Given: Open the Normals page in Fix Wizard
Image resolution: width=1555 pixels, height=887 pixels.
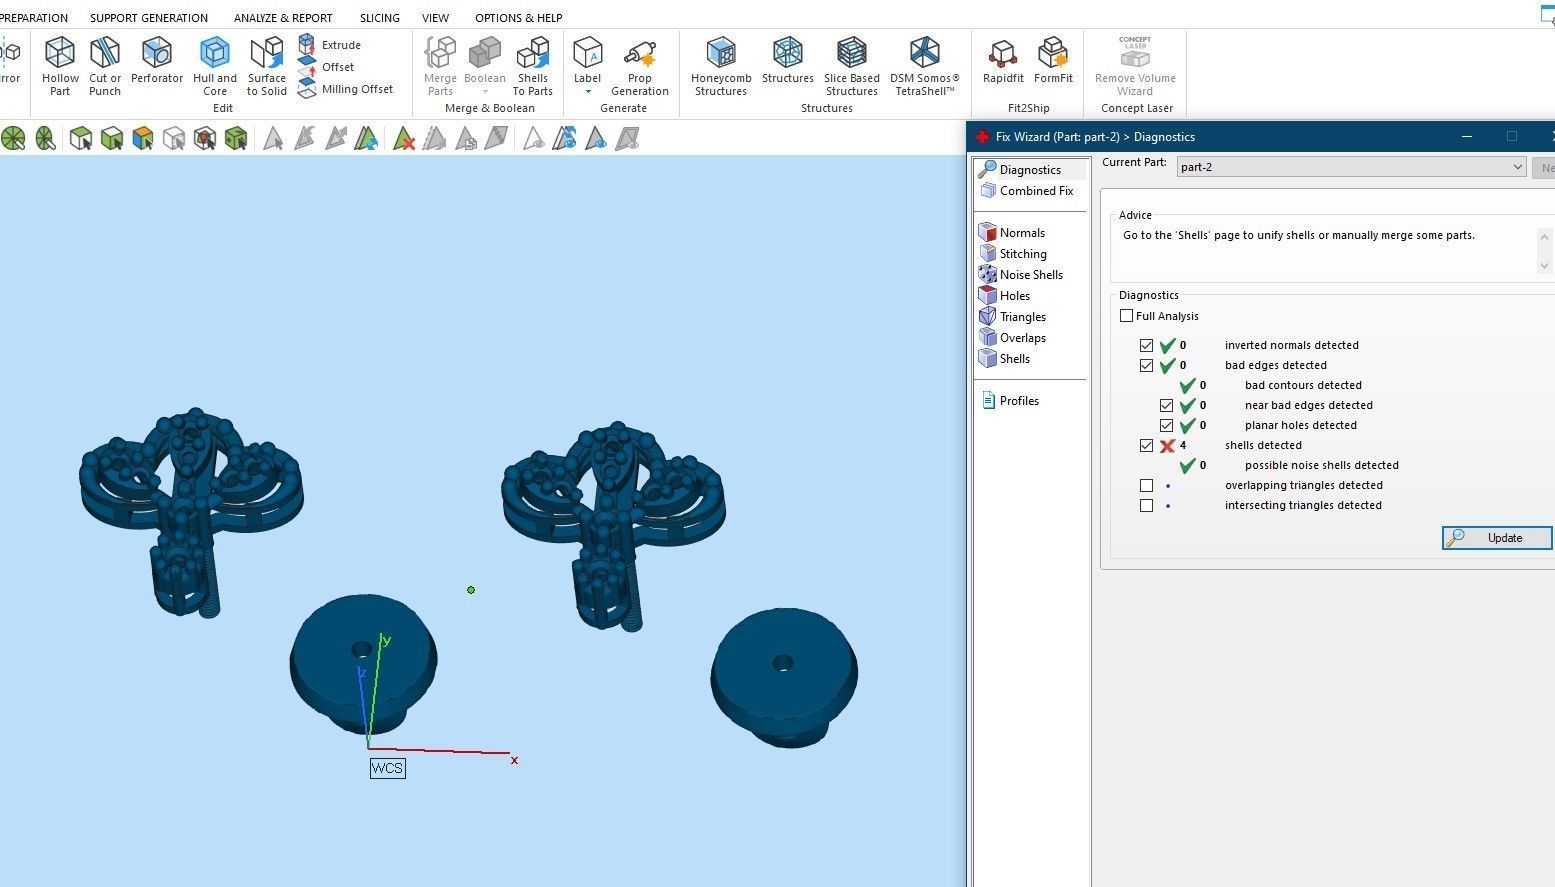Looking at the screenshot, I should click(x=1022, y=233).
